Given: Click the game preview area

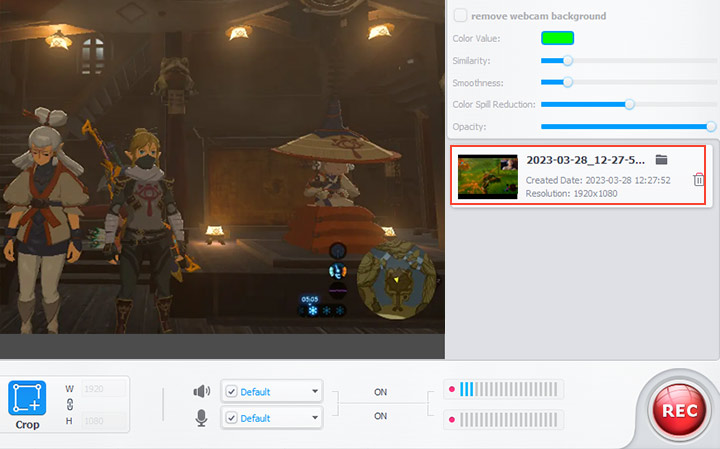Looking at the screenshot, I should (x=222, y=167).
